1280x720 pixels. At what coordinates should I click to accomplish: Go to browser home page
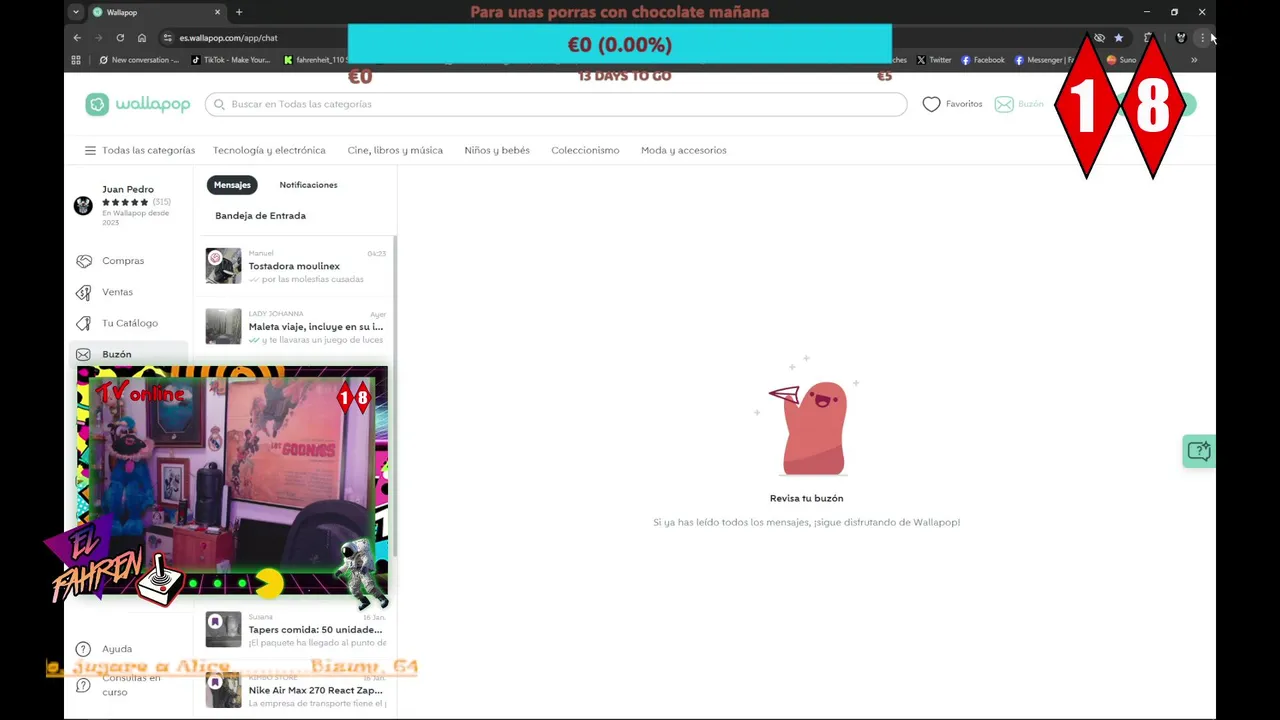(142, 38)
